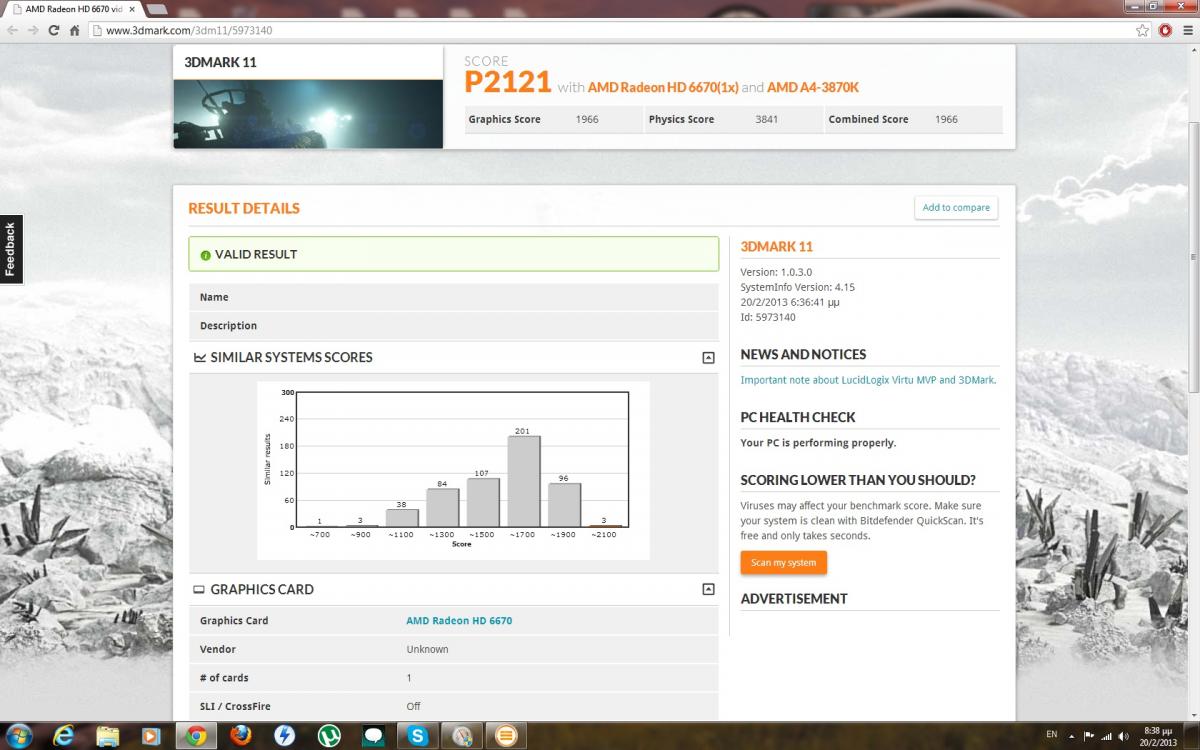Close the AMD Radeon HD 6670 tab

point(131,8)
